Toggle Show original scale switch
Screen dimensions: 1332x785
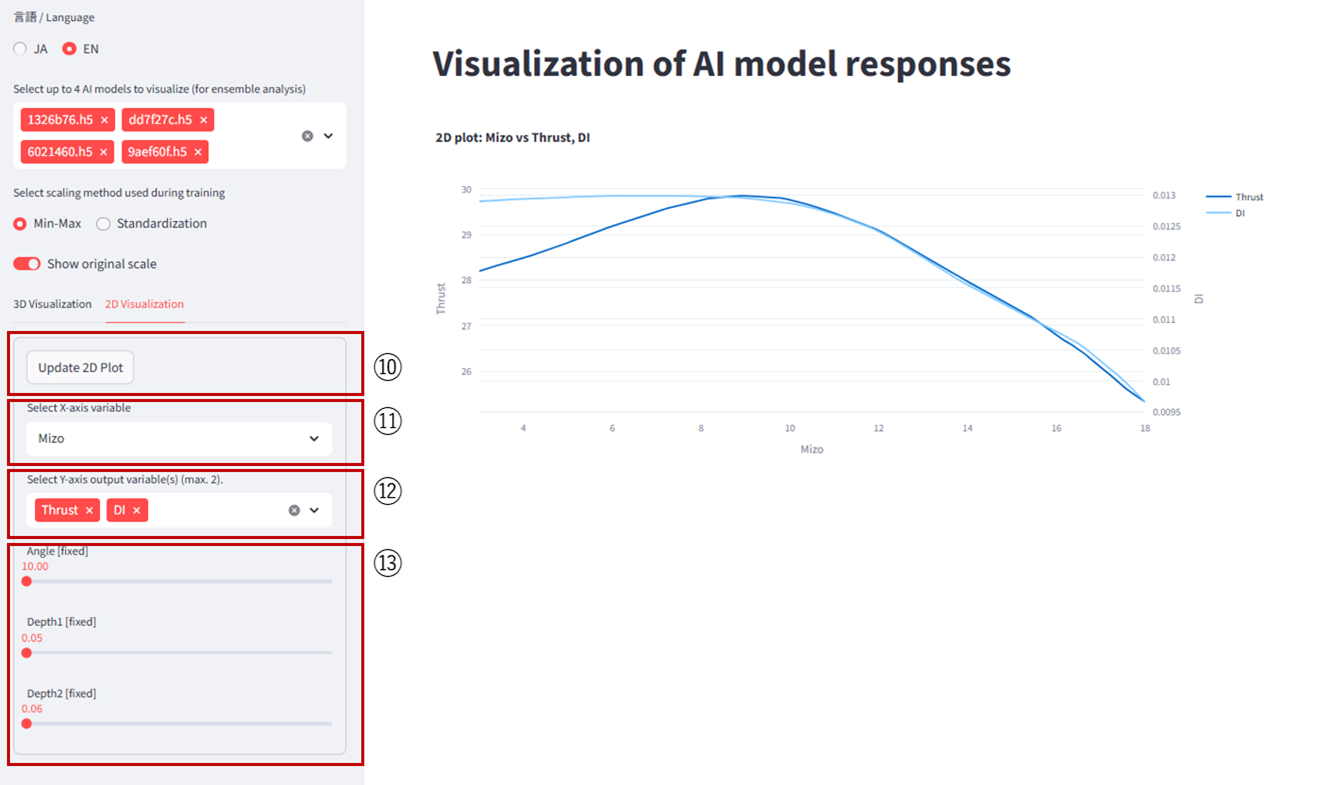pos(27,264)
